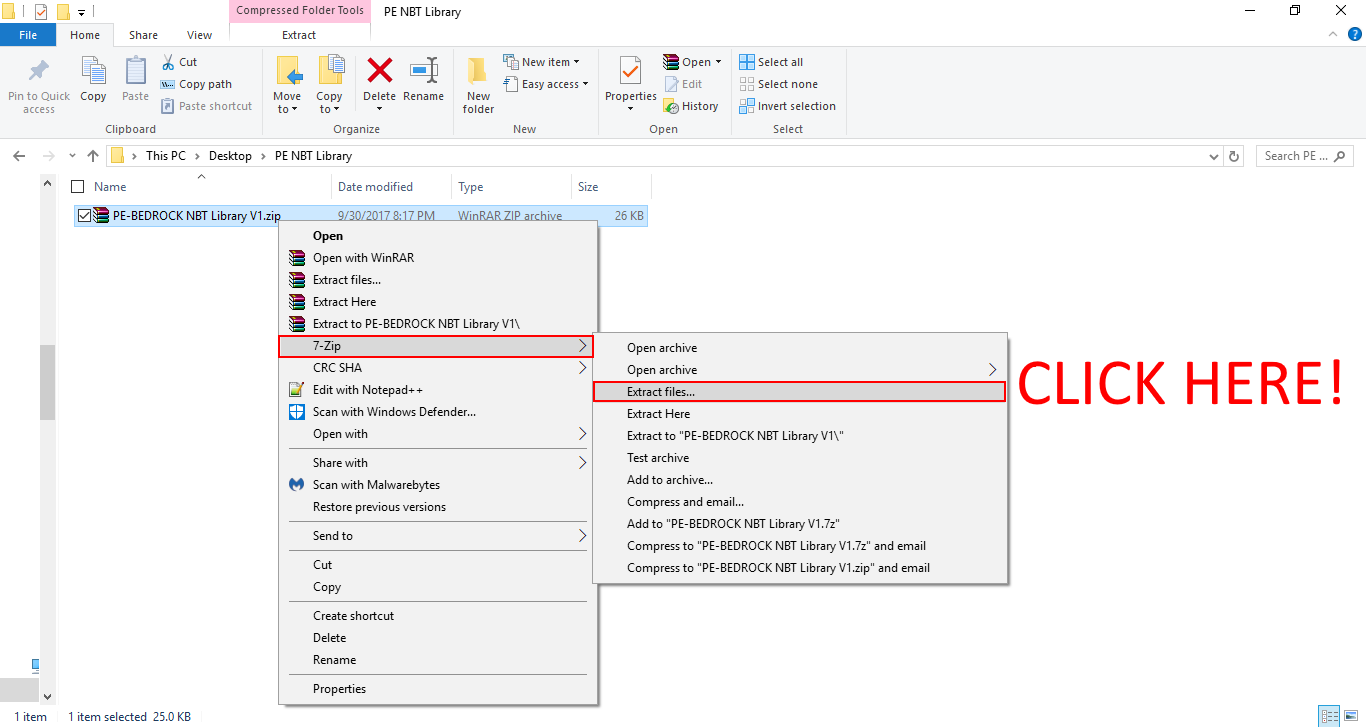
Task: Click the Edit button in Open group
Action: click(x=683, y=84)
